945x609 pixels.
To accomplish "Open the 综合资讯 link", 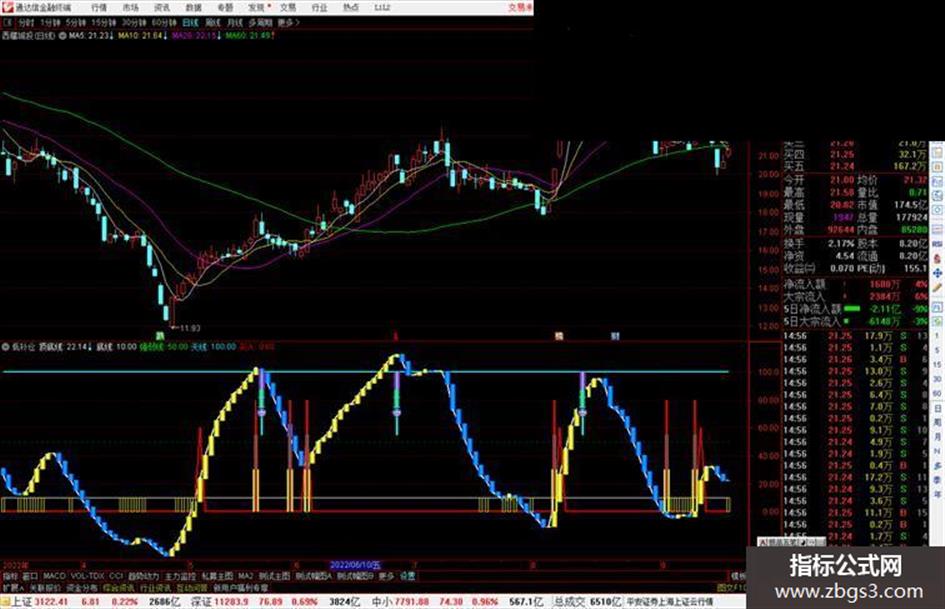I will coord(119,587).
